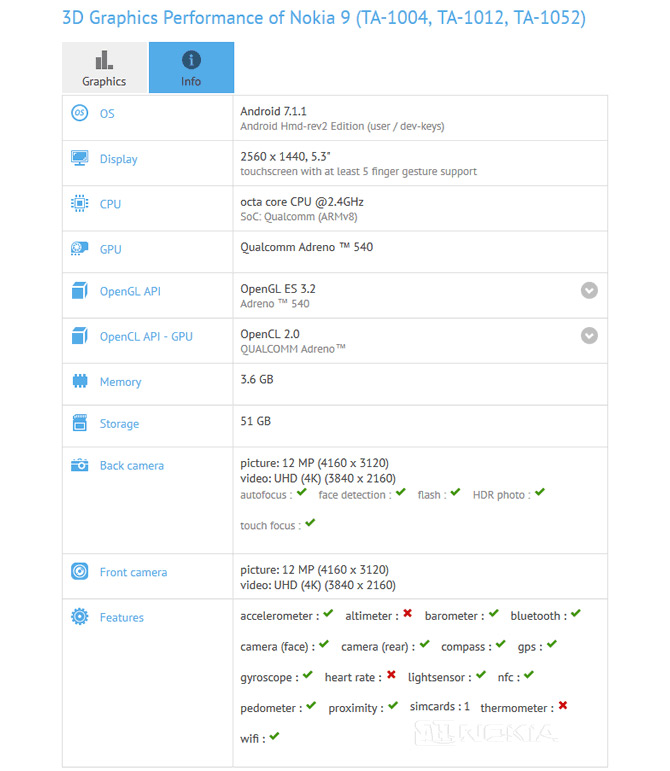The image size is (670, 771).
Task: Click 'SoC: Qualcomm (ARMv8)' text
Action: point(299,217)
